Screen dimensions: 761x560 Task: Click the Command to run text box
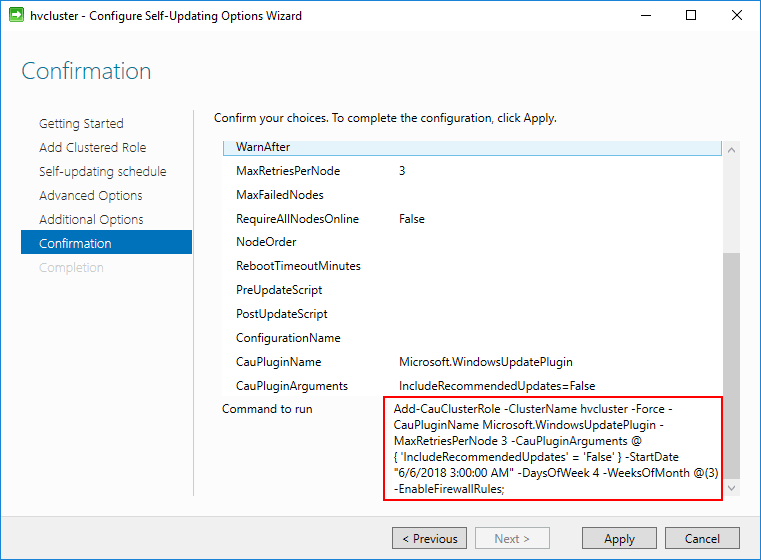click(553, 448)
